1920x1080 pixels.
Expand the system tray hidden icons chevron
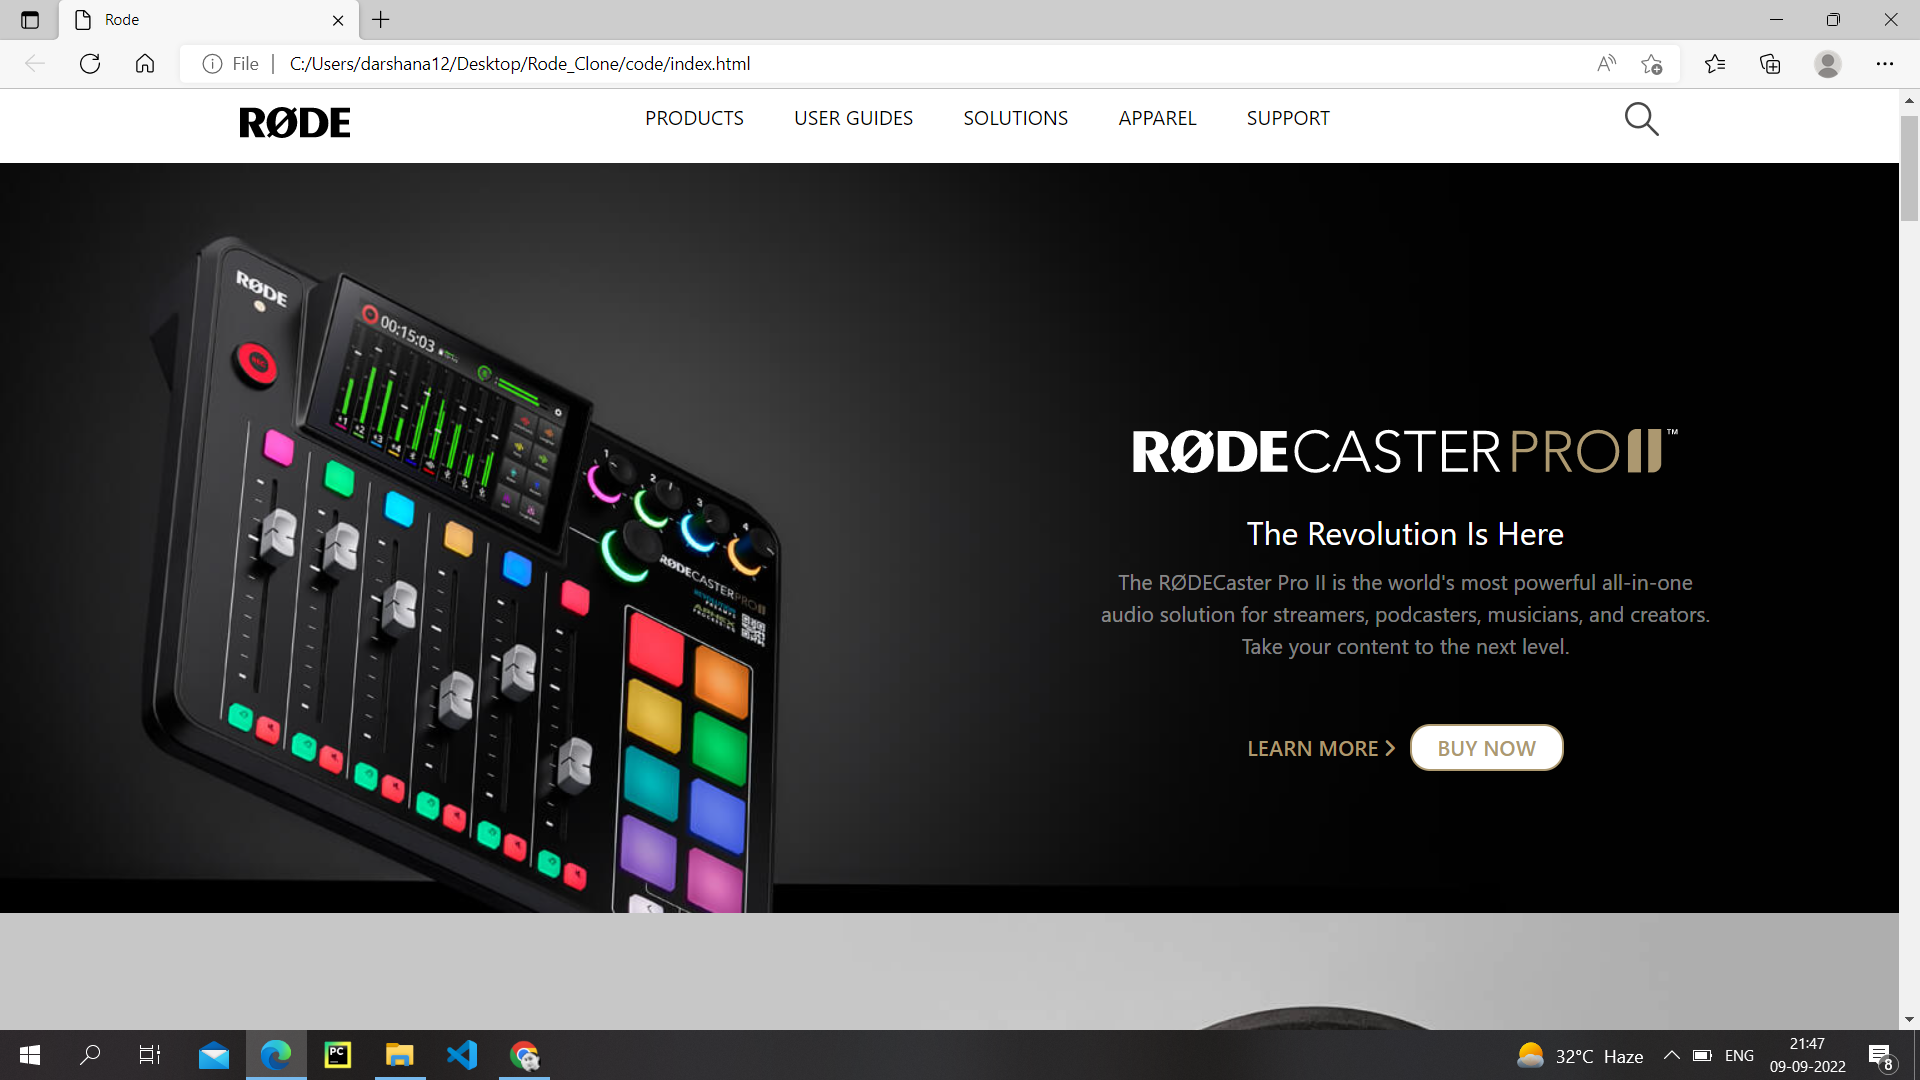point(1671,1055)
